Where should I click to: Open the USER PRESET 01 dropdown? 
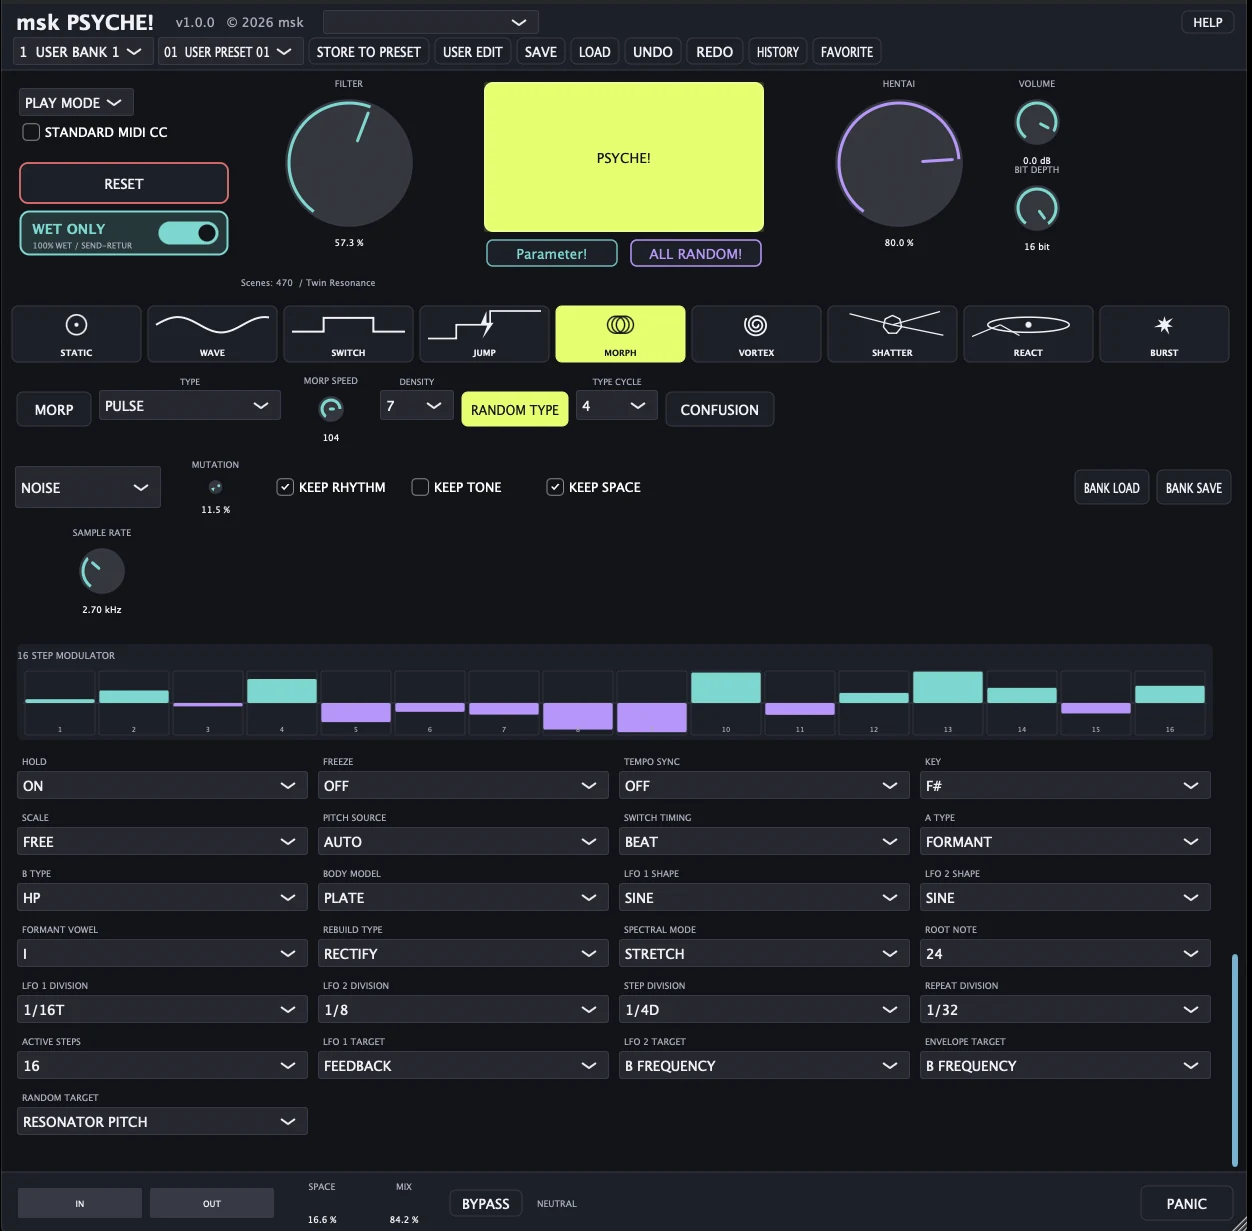pos(231,52)
